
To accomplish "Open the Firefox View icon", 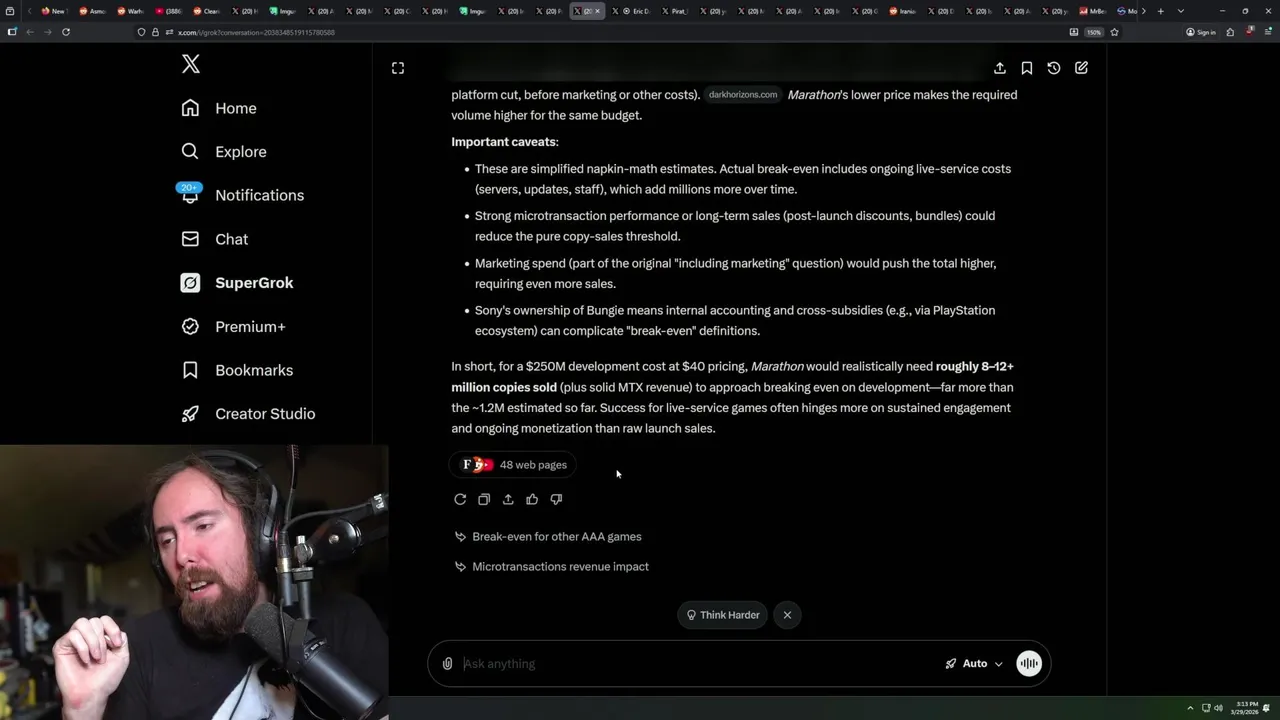I will tap(10, 11).
